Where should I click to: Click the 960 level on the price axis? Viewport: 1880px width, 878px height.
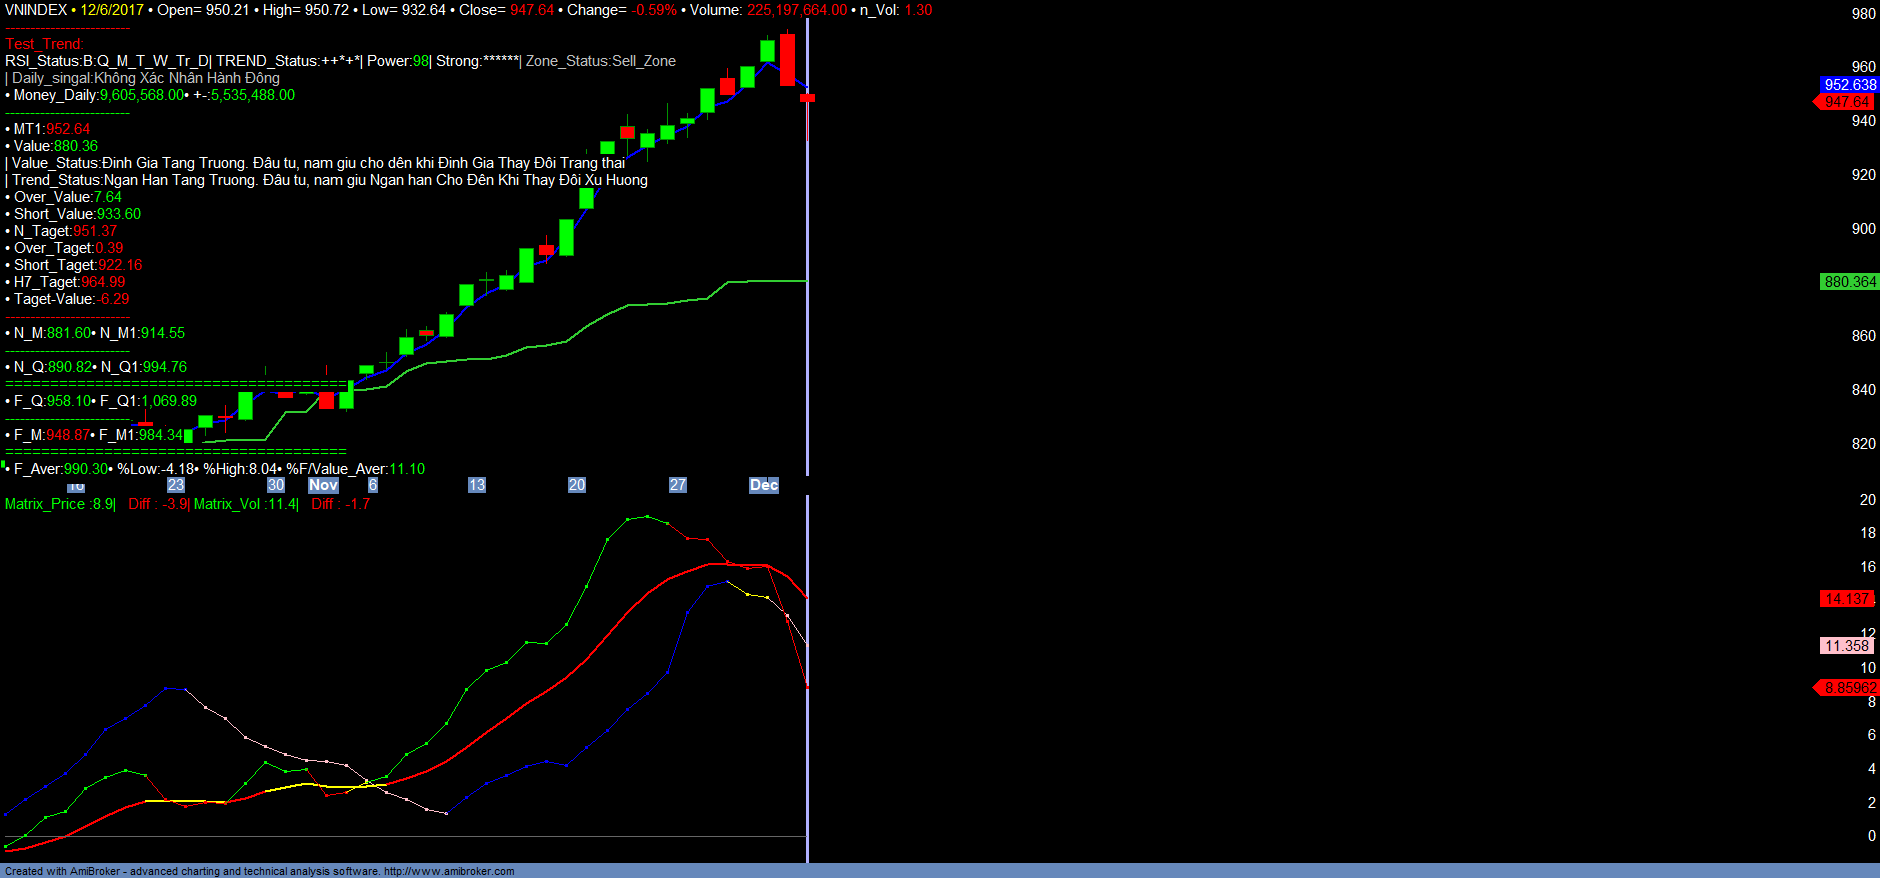point(1863,67)
